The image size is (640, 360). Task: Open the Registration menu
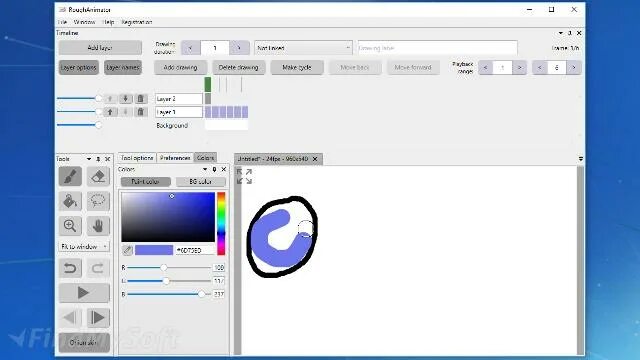137,22
